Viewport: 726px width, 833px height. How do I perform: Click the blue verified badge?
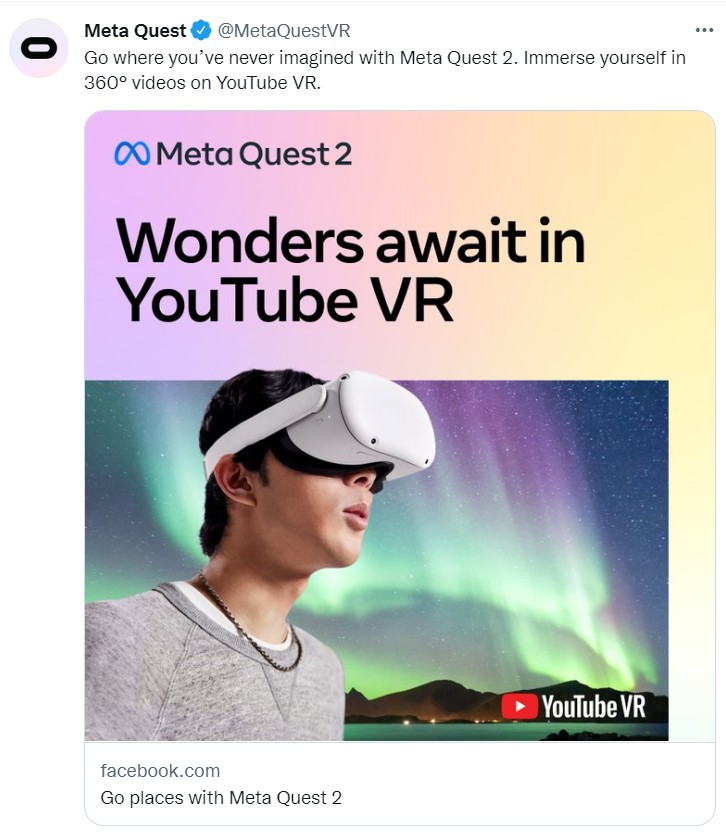click(201, 30)
